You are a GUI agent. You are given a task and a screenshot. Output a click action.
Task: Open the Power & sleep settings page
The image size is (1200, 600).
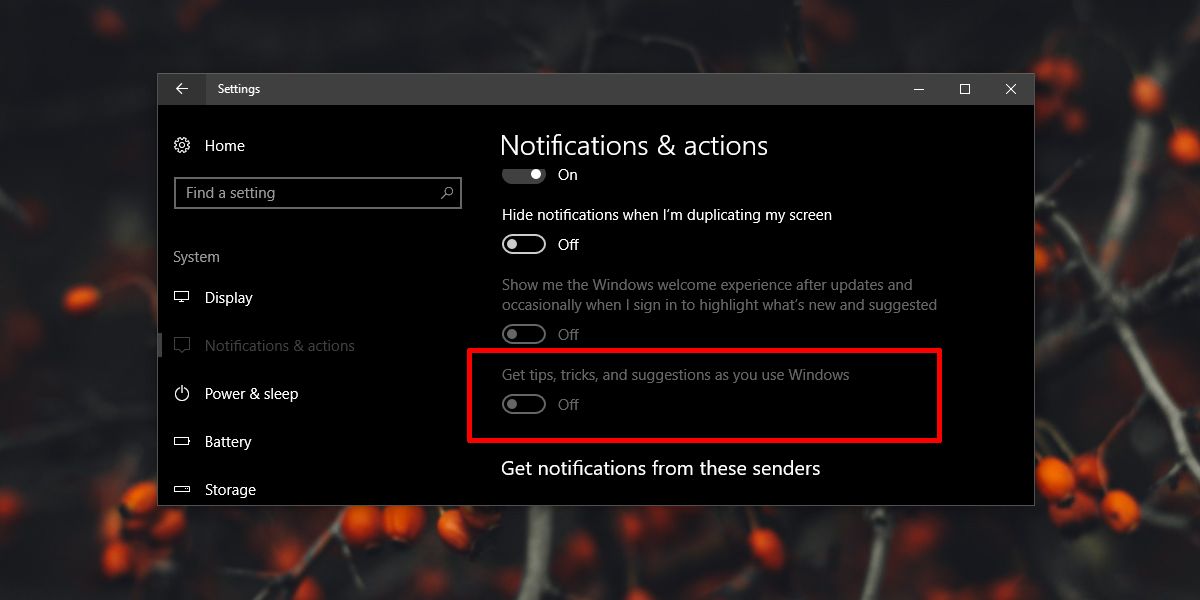tap(251, 394)
